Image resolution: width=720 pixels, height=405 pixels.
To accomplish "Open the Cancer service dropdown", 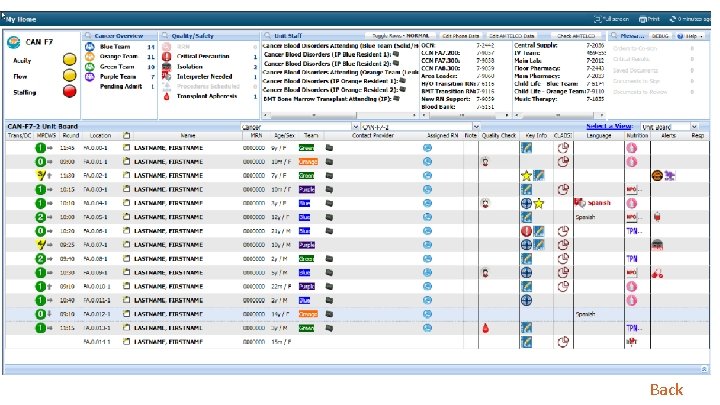I will (355, 127).
